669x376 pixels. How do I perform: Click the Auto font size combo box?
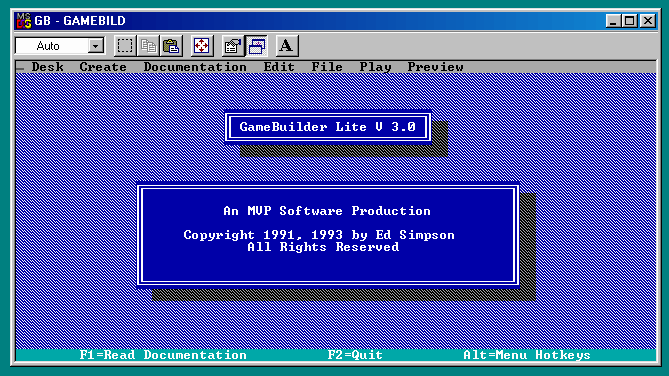click(60, 46)
